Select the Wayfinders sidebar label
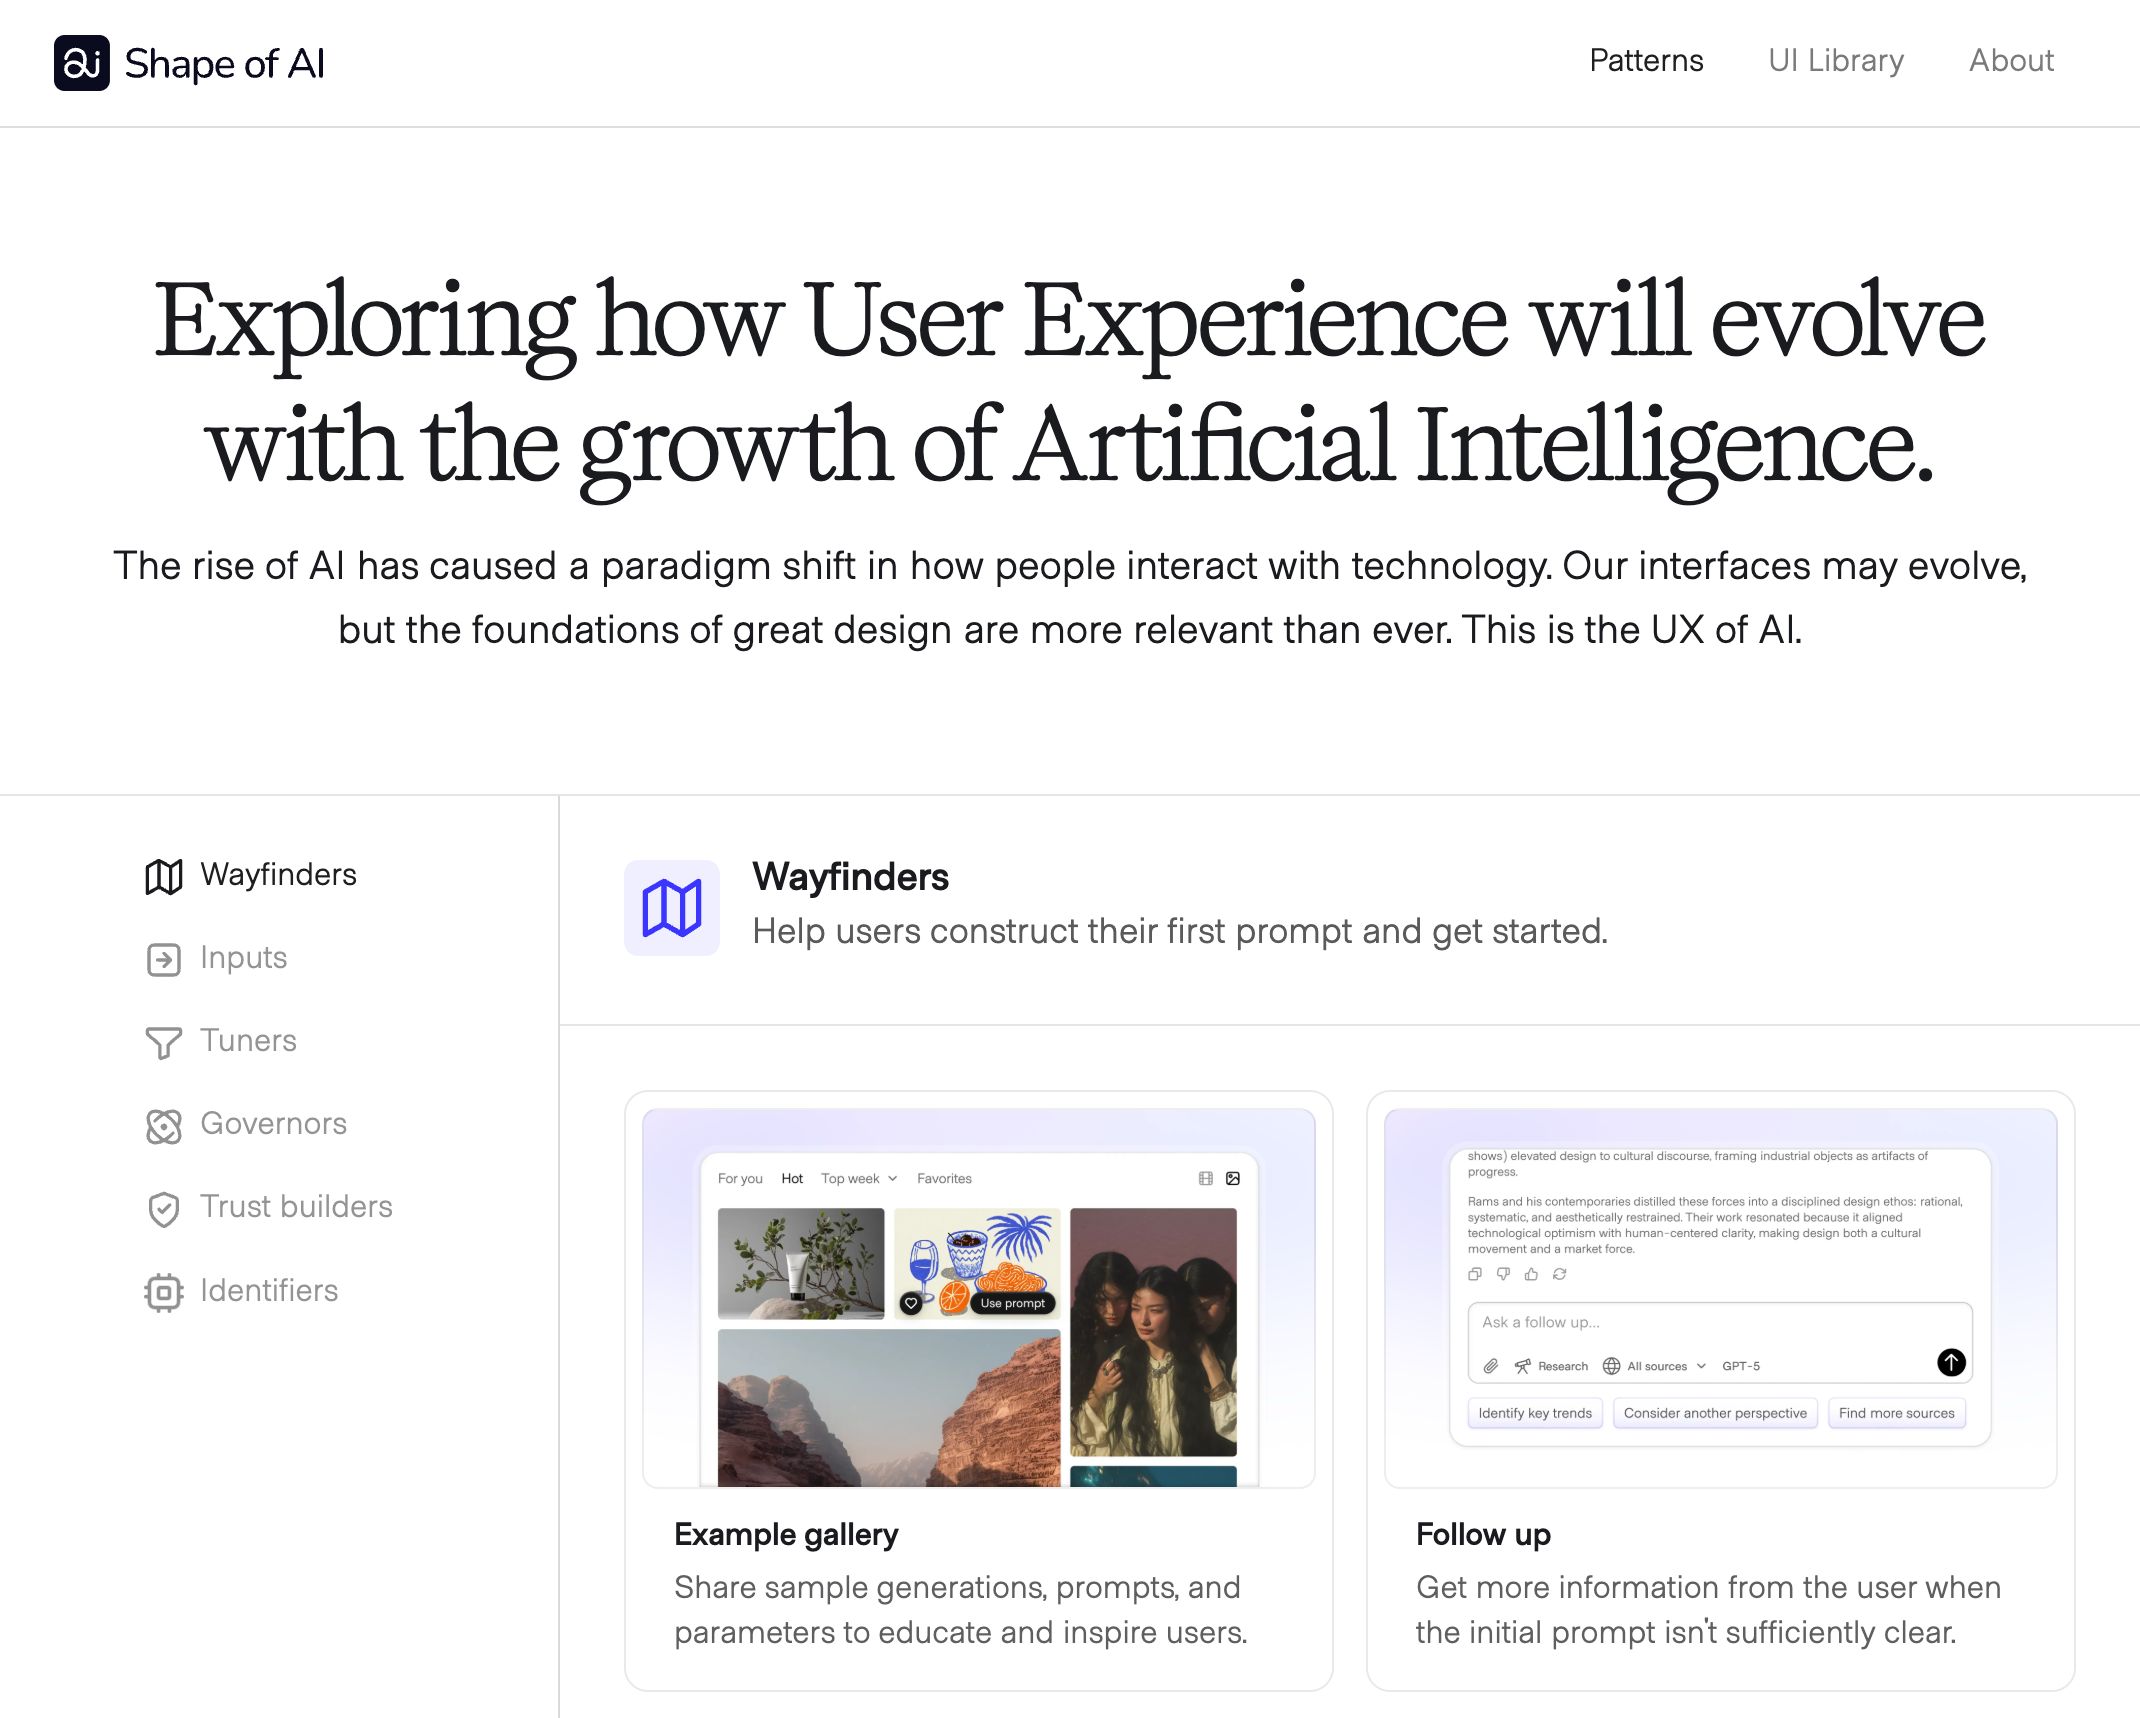Image resolution: width=2140 pixels, height=1718 pixels. pyautogui.click(x=278, y=875)
